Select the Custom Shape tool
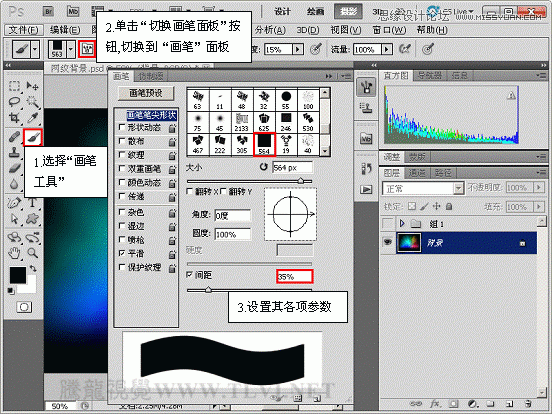552x414 pixels. [x=32, y=219]
